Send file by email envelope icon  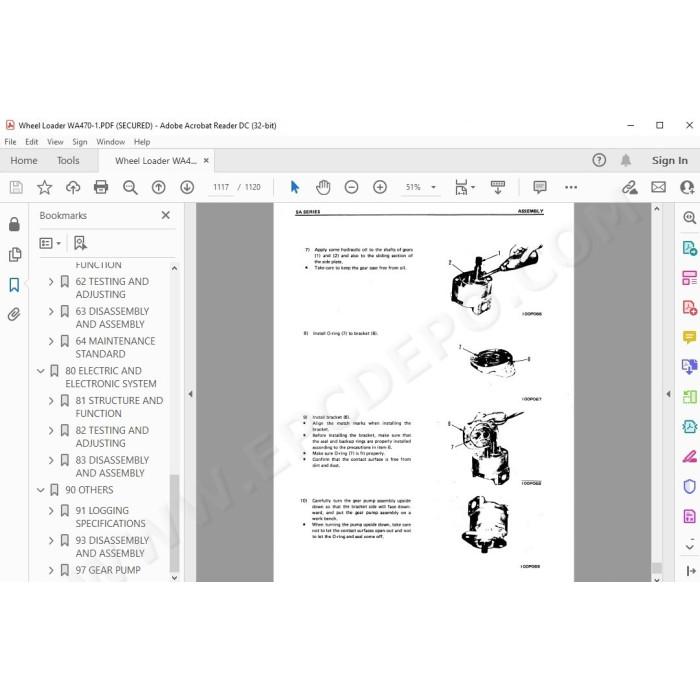pos(658,187)
